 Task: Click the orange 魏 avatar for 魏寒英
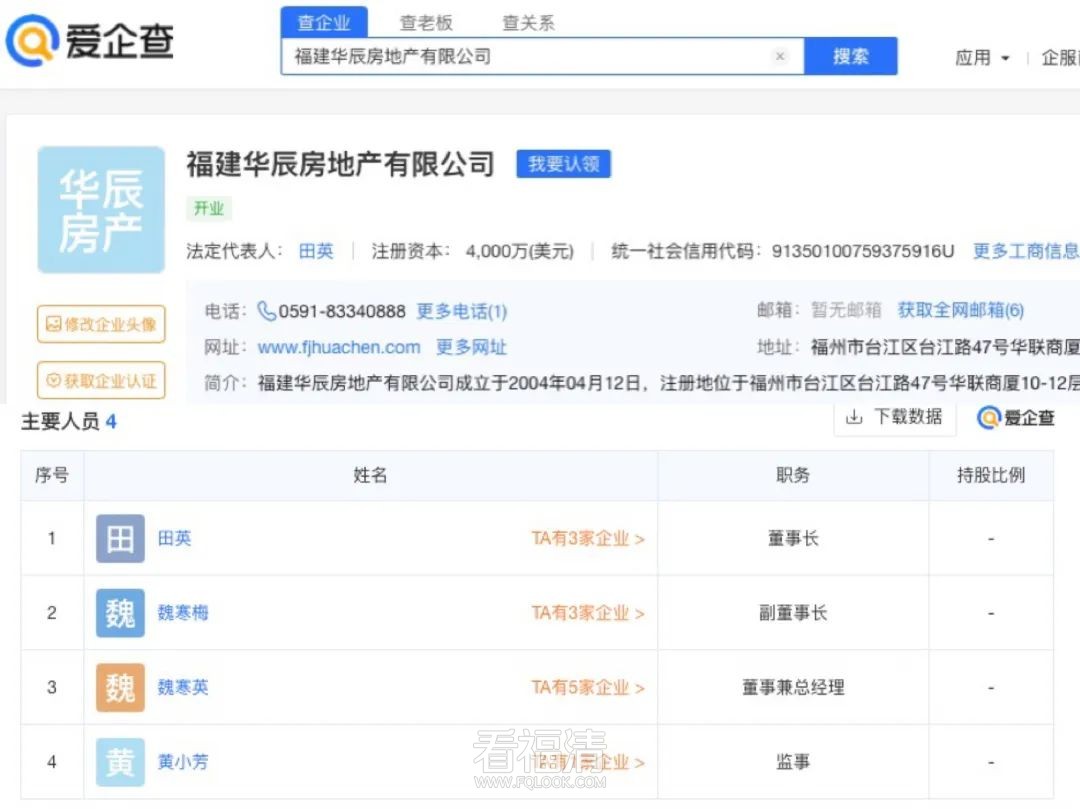(120, 688)
